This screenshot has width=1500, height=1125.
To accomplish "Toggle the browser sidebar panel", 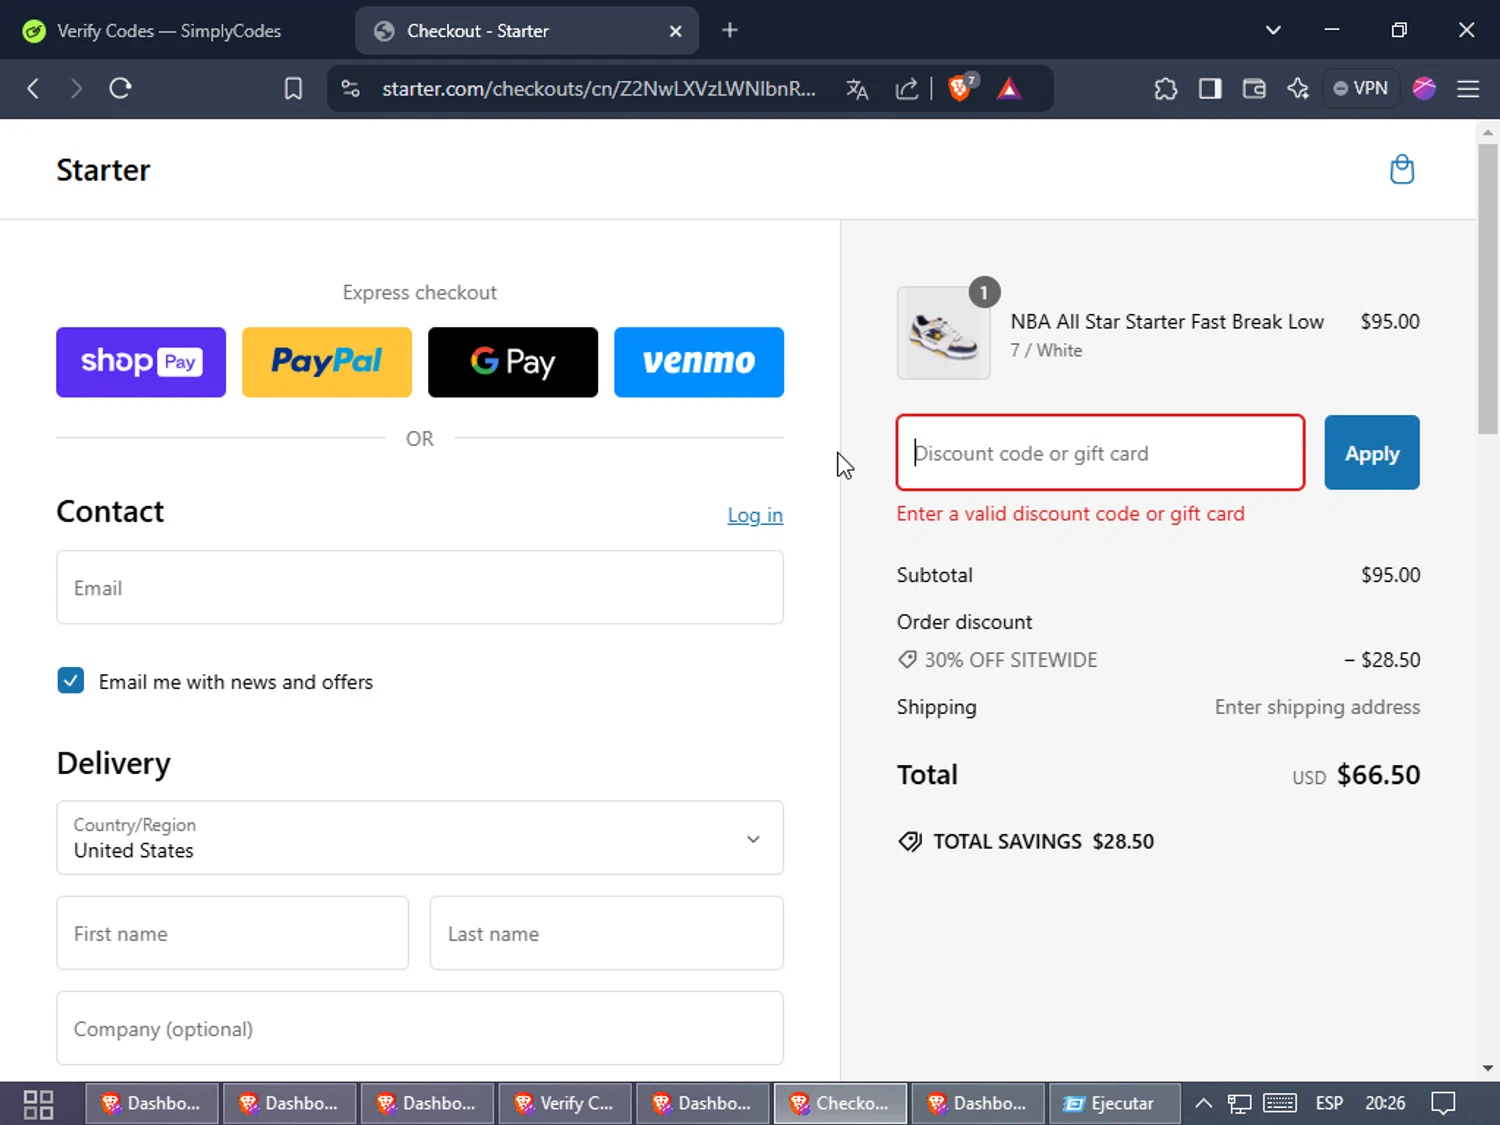I will (x=1210, y=89).
